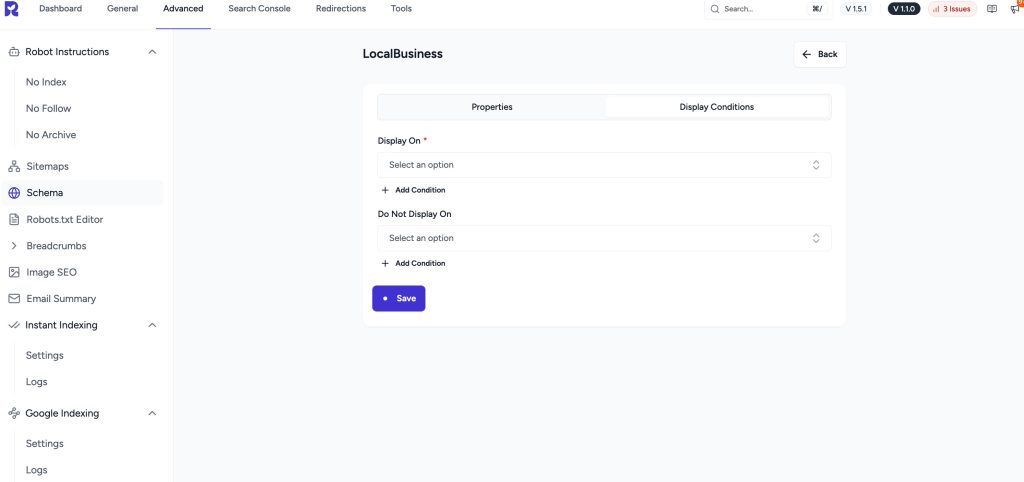The height and width of the screenshot is (482, 1024).
Task: Open the documentation book icon
Action: 992,9
